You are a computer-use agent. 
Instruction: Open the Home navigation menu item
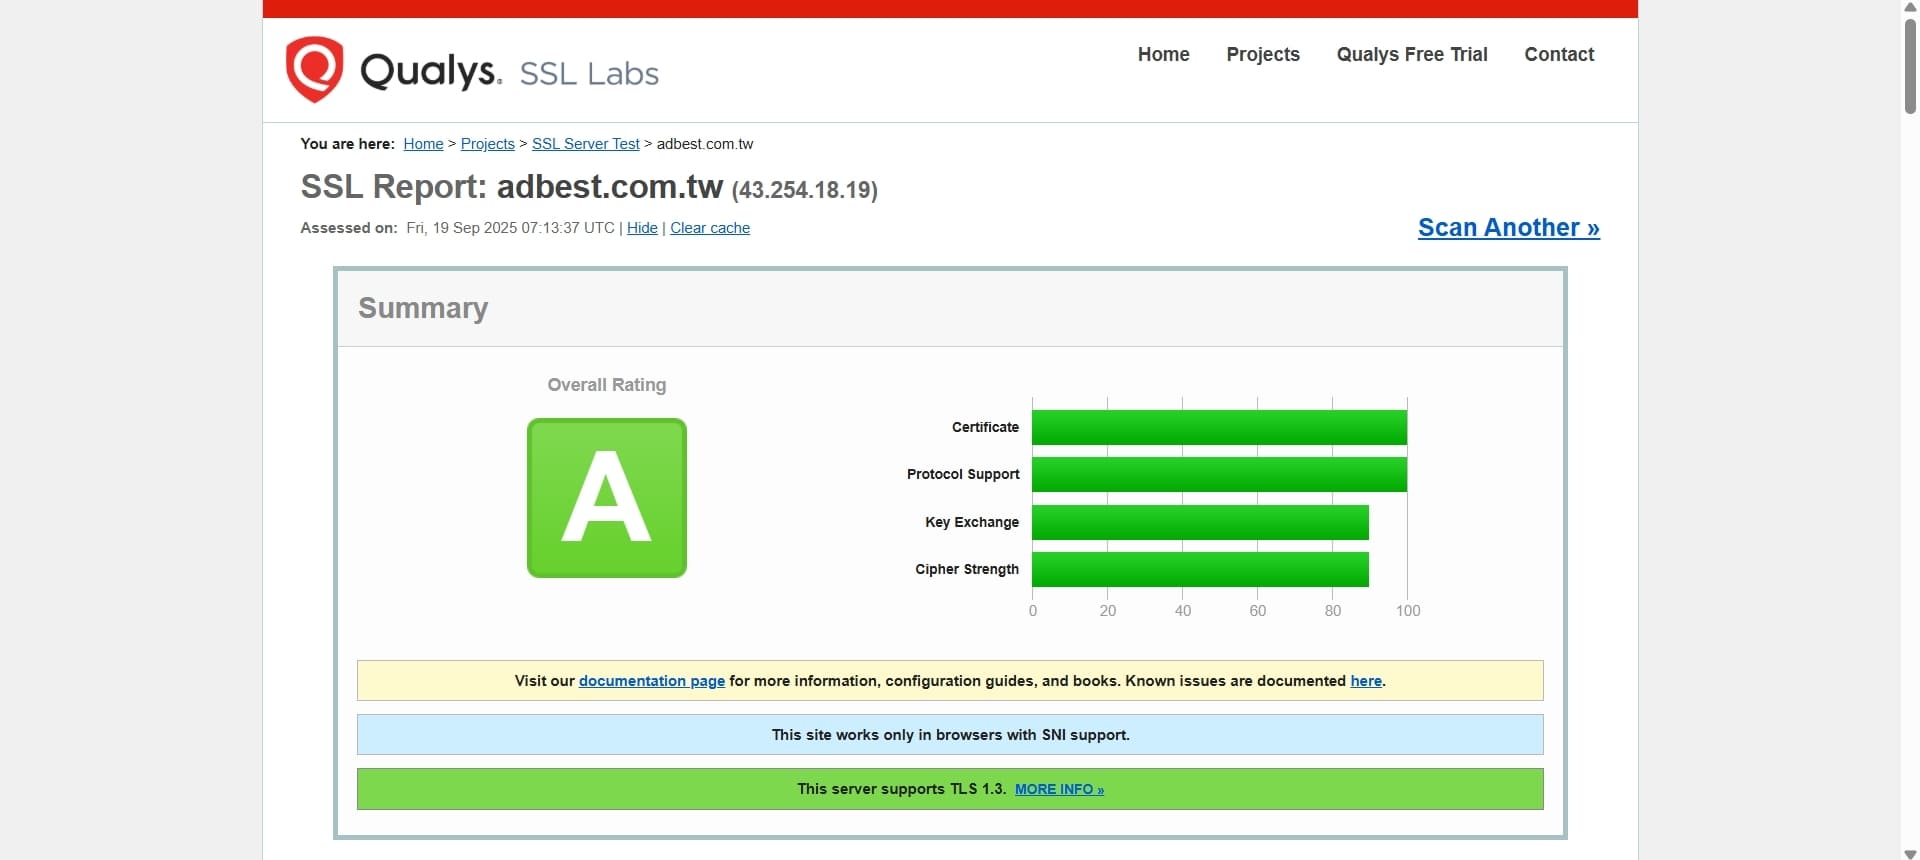(x=1163, y=55)
